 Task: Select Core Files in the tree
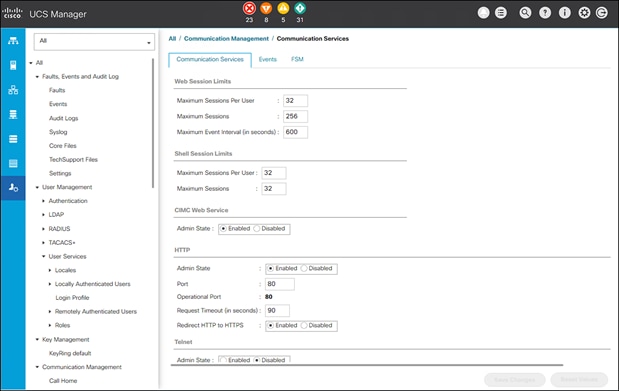63,146
